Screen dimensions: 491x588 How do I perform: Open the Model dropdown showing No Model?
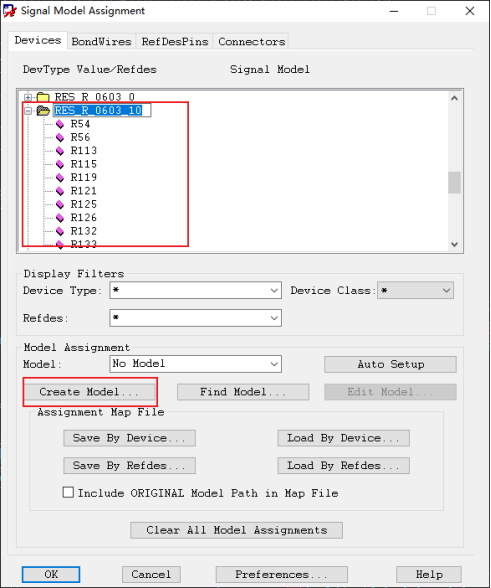click(274, 364)
